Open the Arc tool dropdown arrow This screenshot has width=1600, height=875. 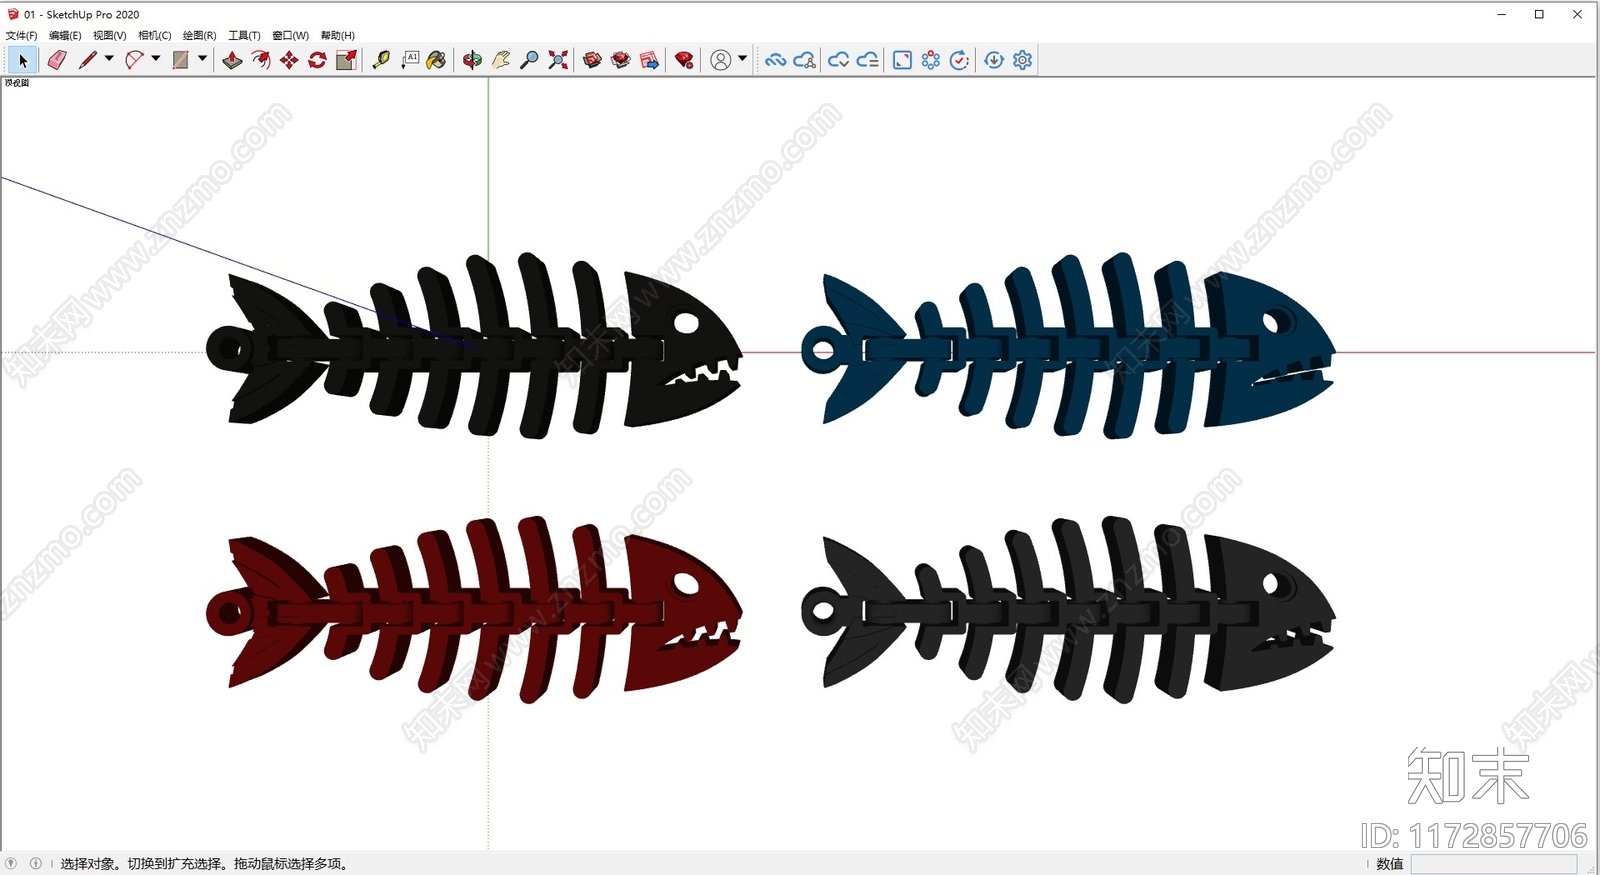click(x=156, y=59)
